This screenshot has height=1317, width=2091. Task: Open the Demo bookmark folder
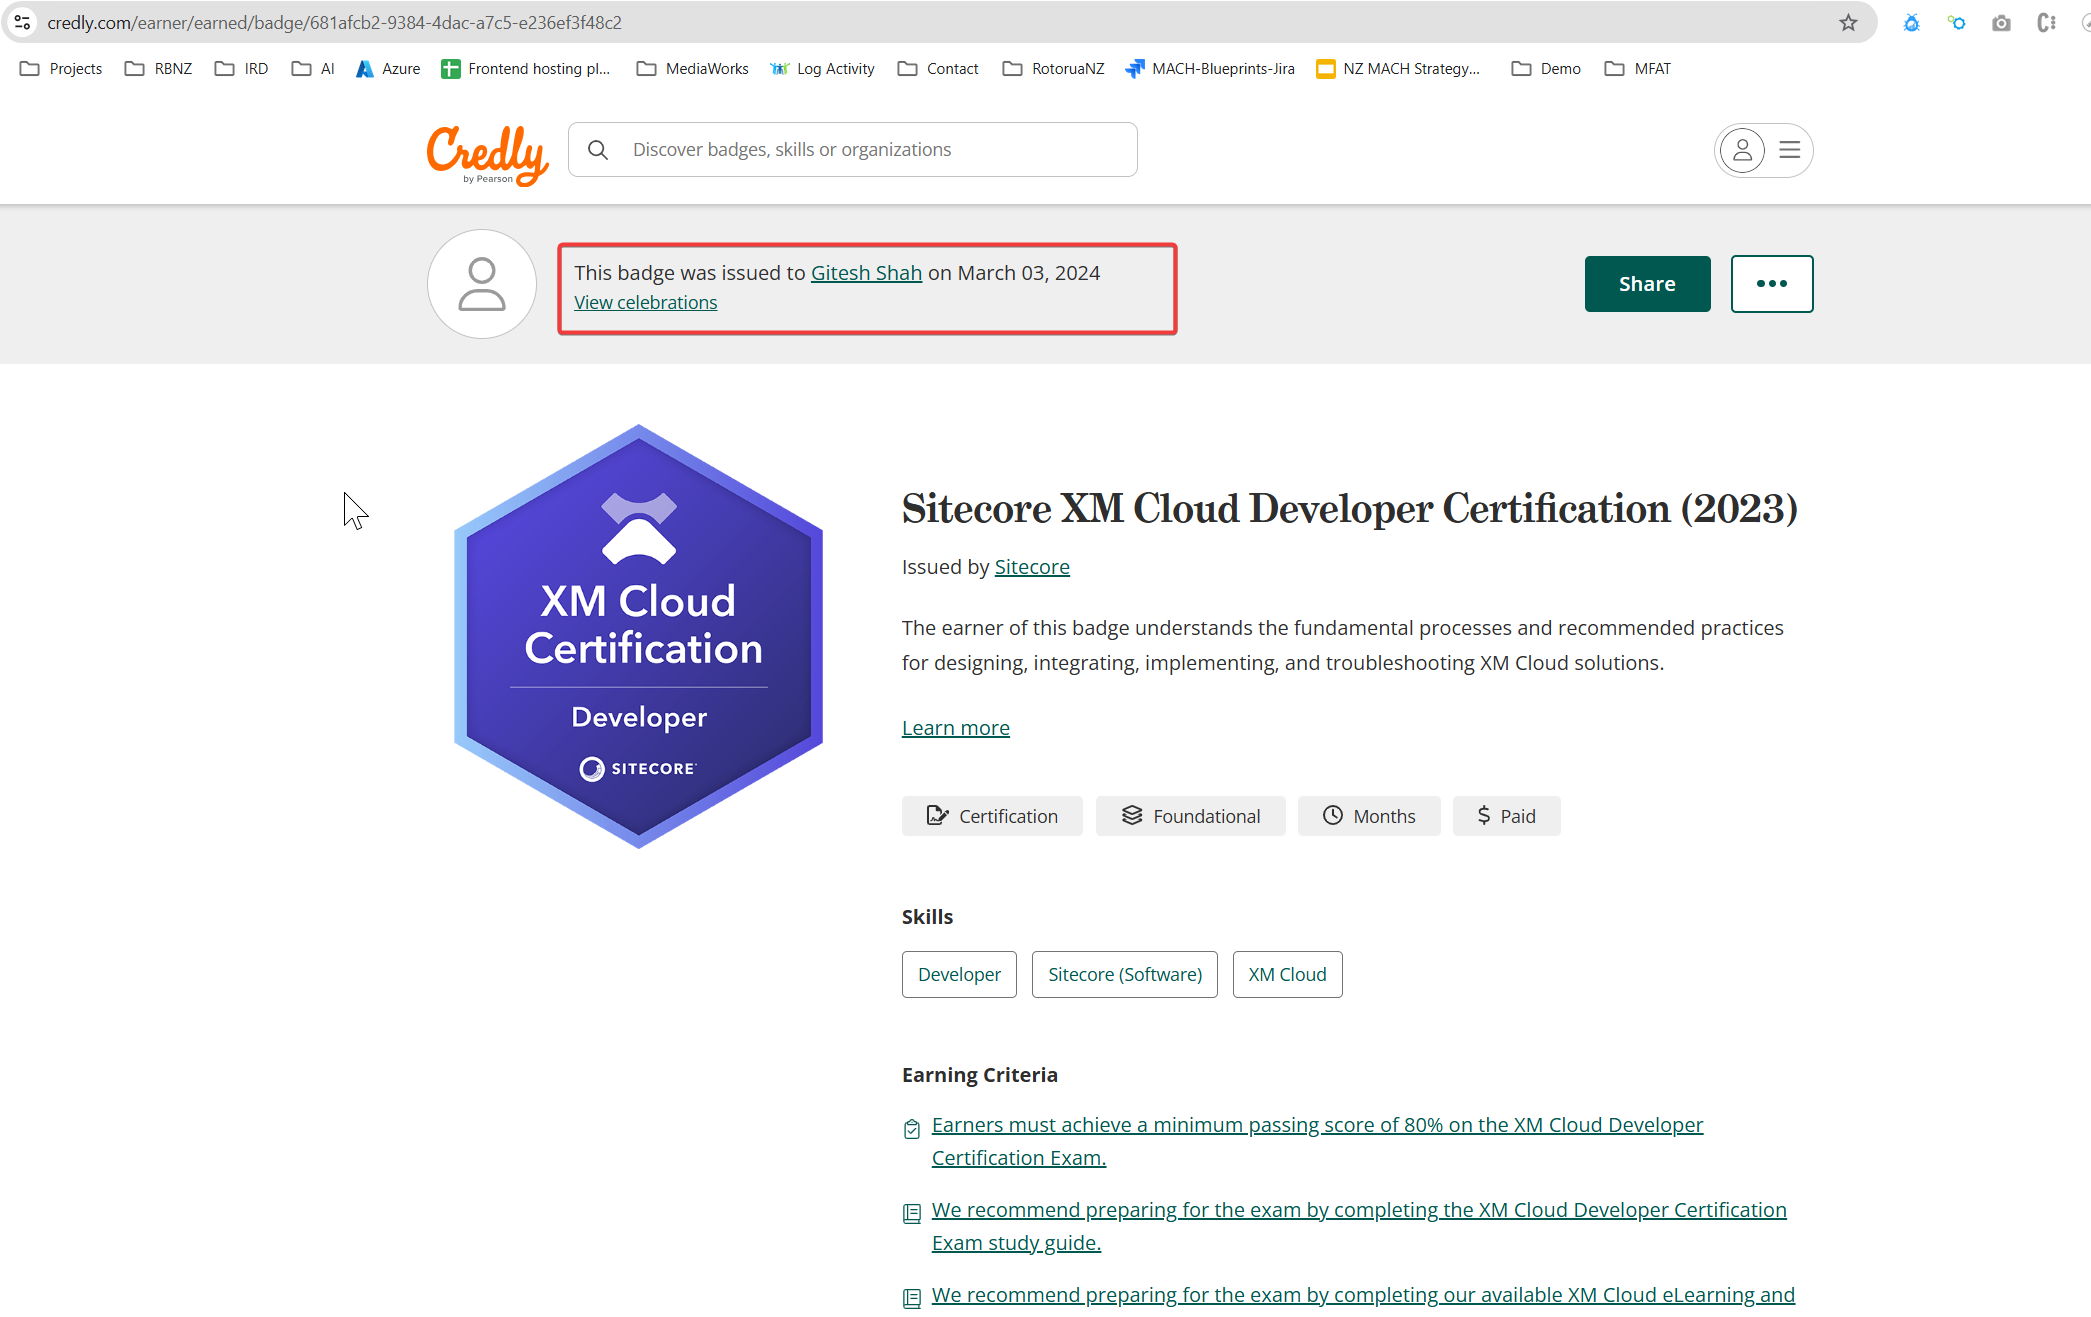pyautogui.click(x=1546, y=68)
